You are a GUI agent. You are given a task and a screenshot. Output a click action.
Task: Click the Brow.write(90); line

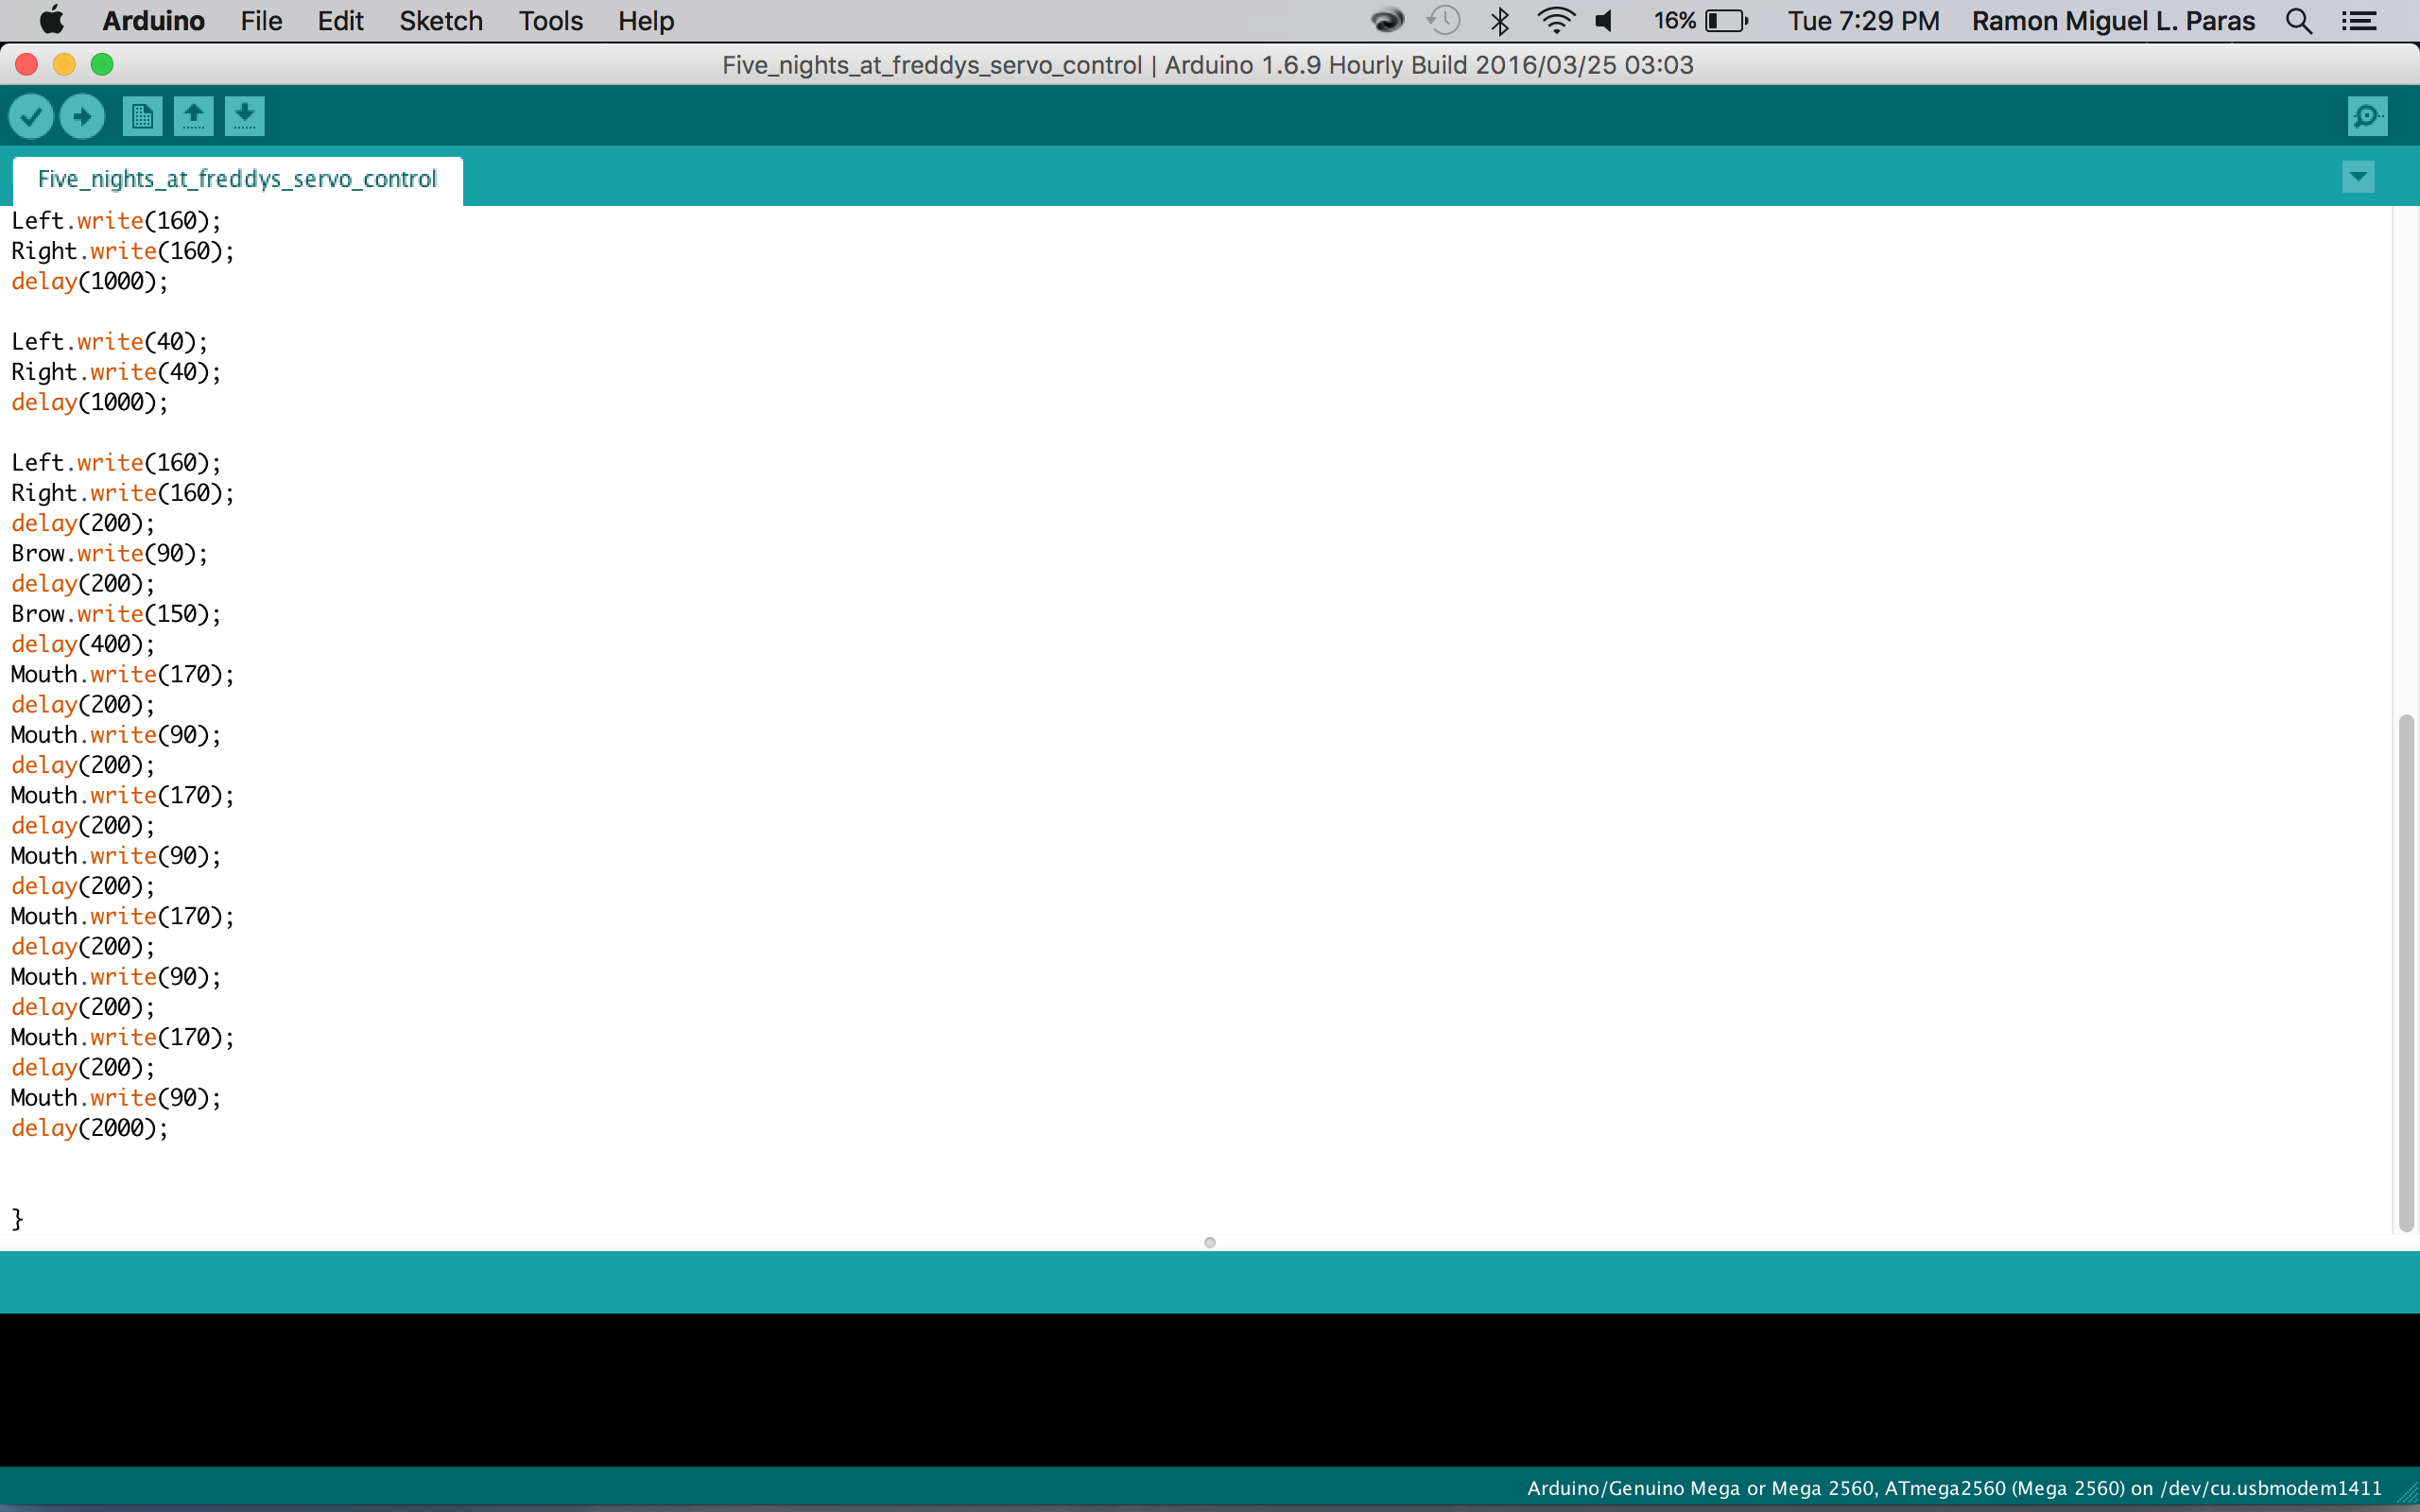110,553
